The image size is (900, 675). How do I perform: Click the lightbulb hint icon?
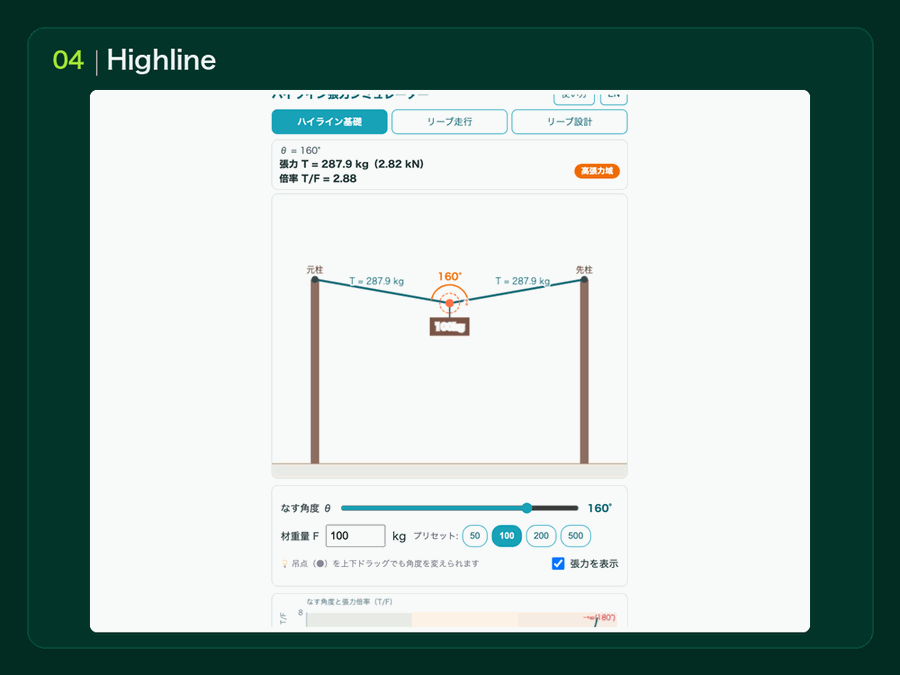click(284, 564)
